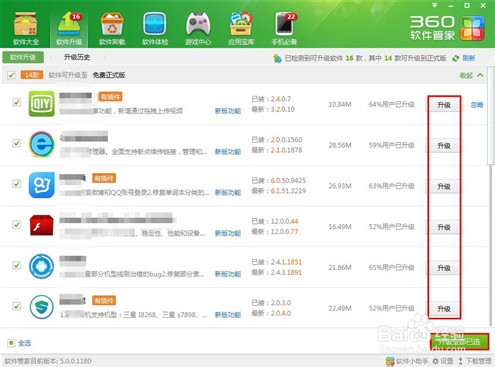Click the refresh arrows icon
The width and height of the screenshot is (495, 367).
(x=455, y=58)
